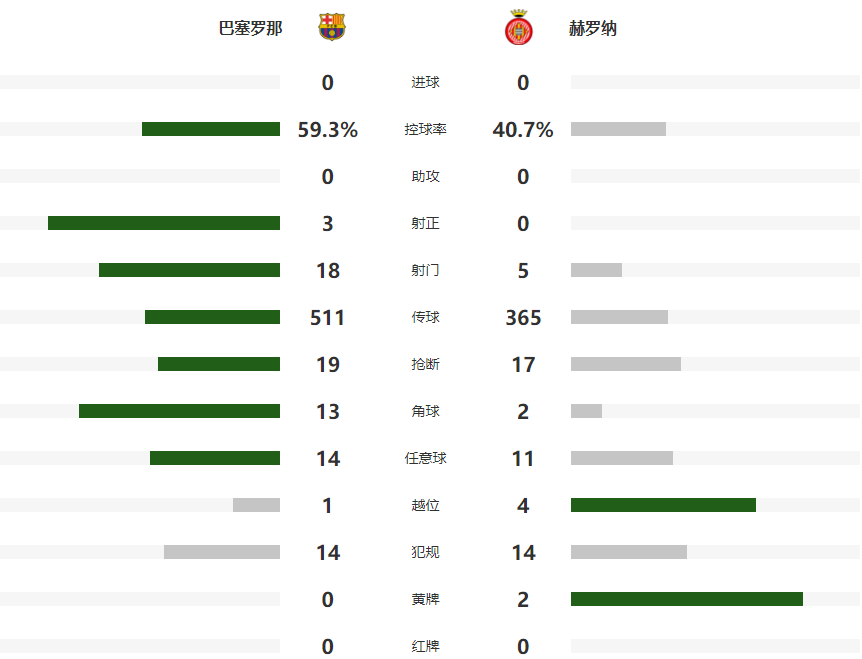Click Barcelona's gray fouls bar

click(222, 552)
